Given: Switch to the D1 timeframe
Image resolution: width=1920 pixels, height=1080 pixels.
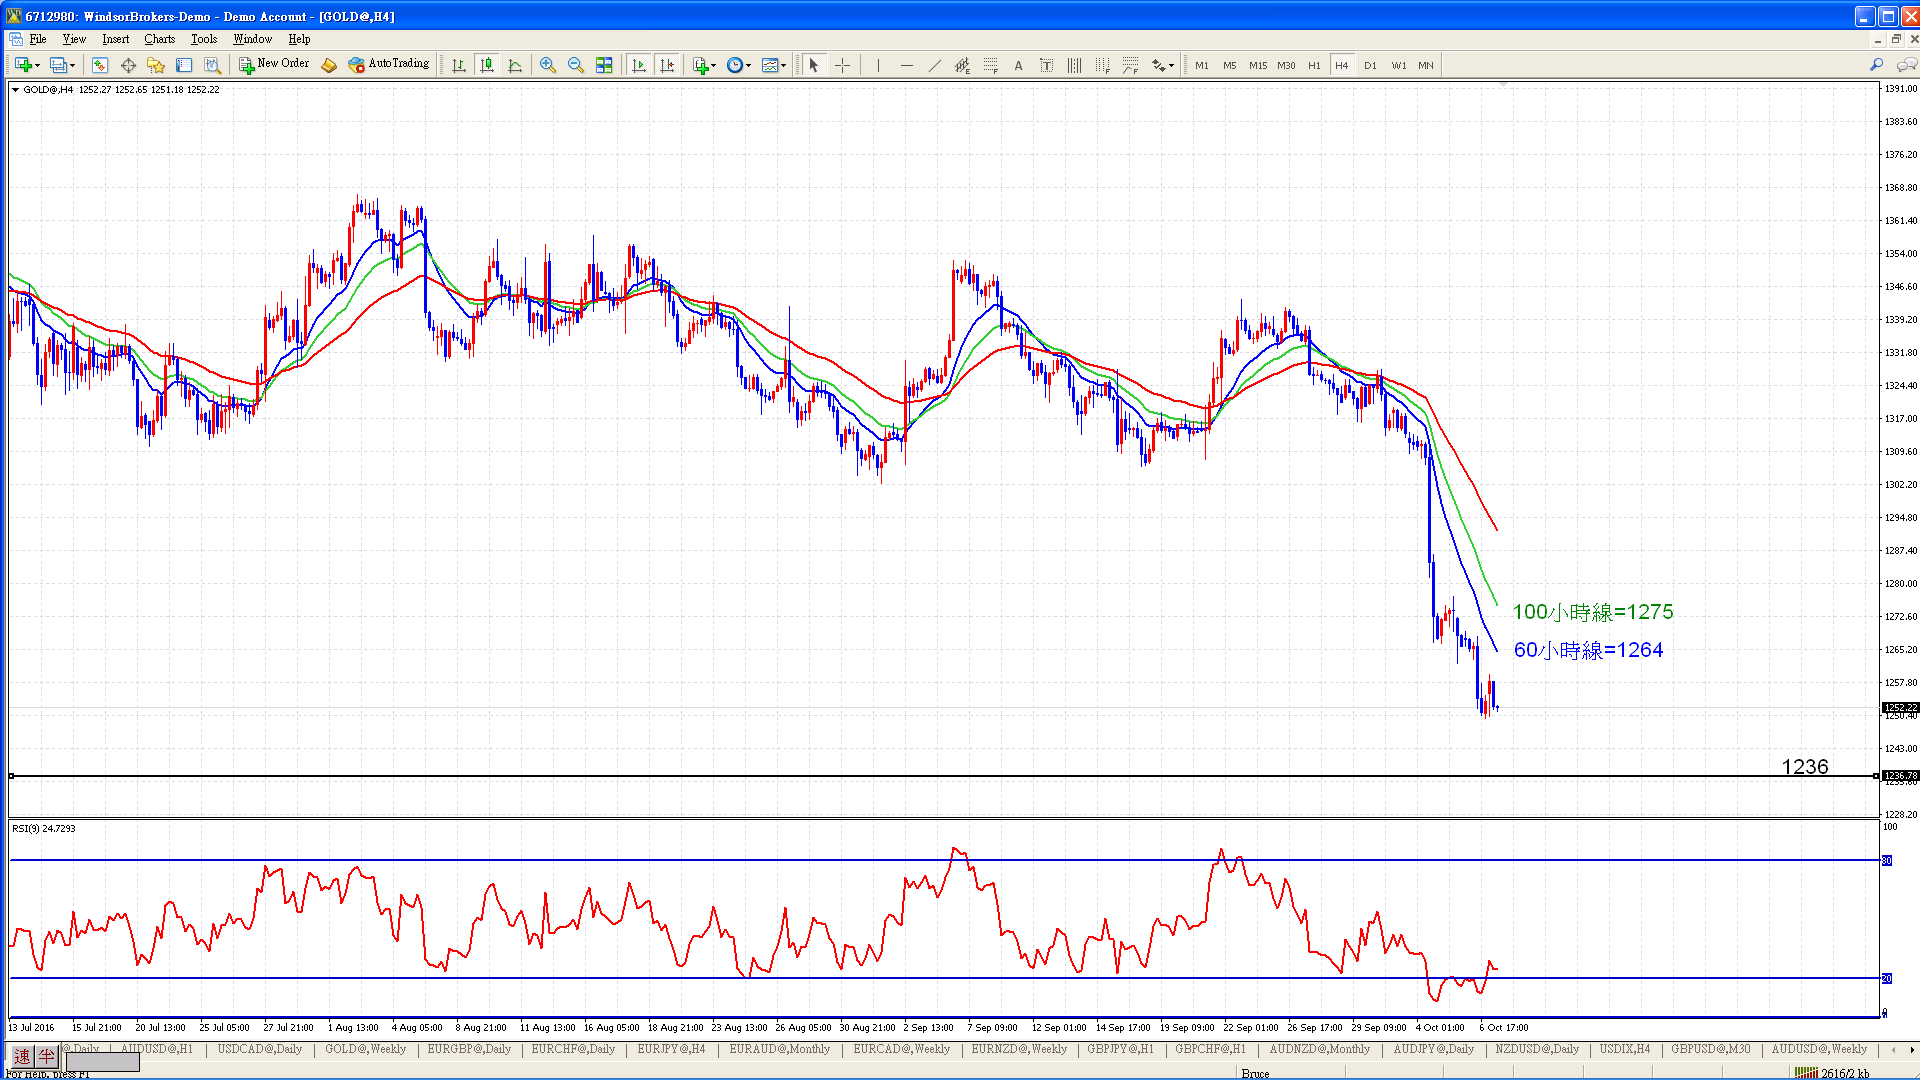Looking at the screenshot, I should 1370,65.
